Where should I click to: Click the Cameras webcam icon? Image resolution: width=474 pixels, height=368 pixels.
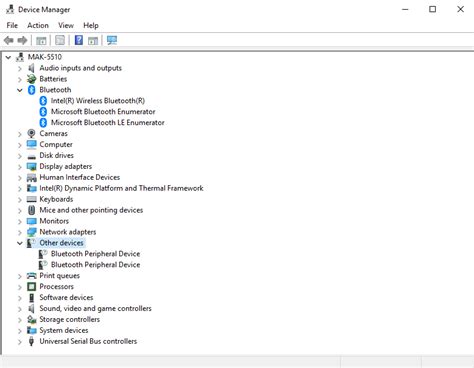tap(31, 134)
